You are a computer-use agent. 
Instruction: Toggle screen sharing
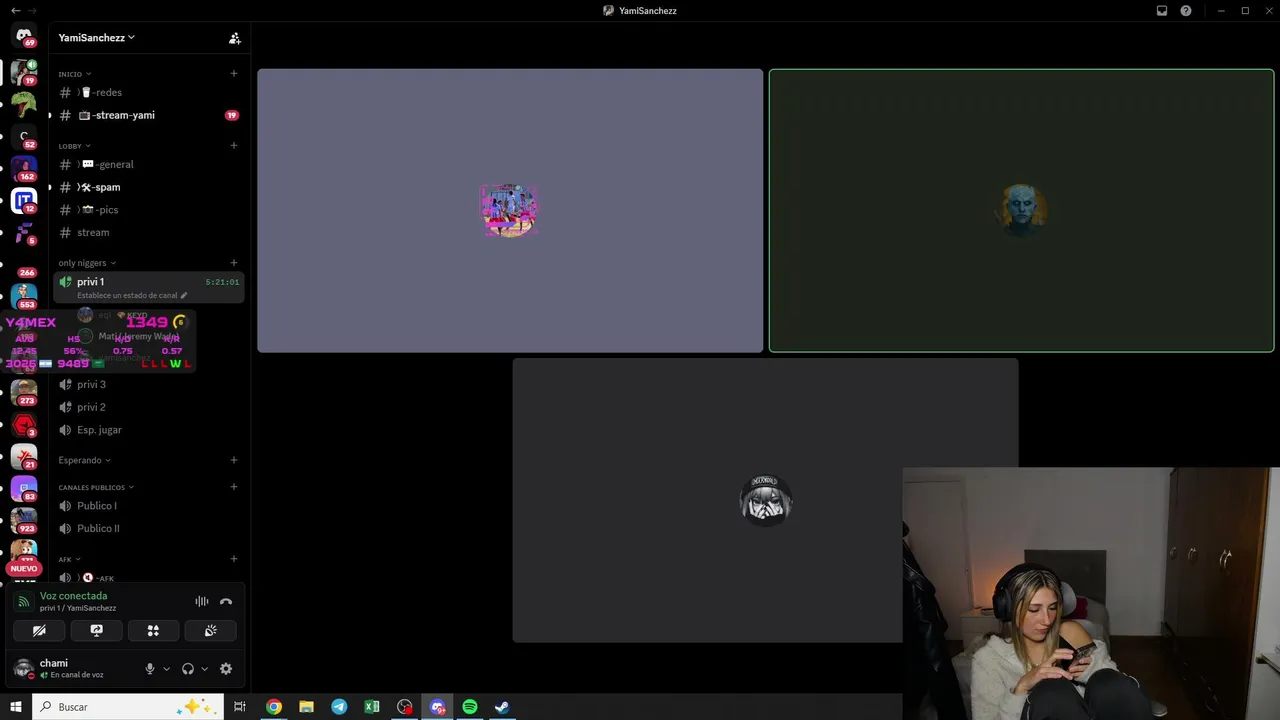[96, 631]
